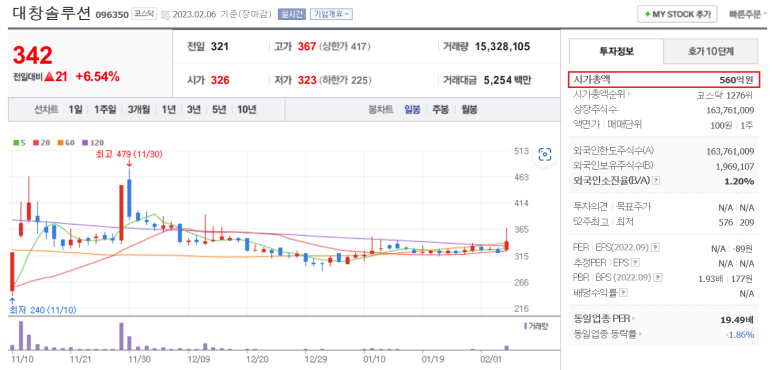Select the 일봉 candlestick chart

(x=412, y=109)
